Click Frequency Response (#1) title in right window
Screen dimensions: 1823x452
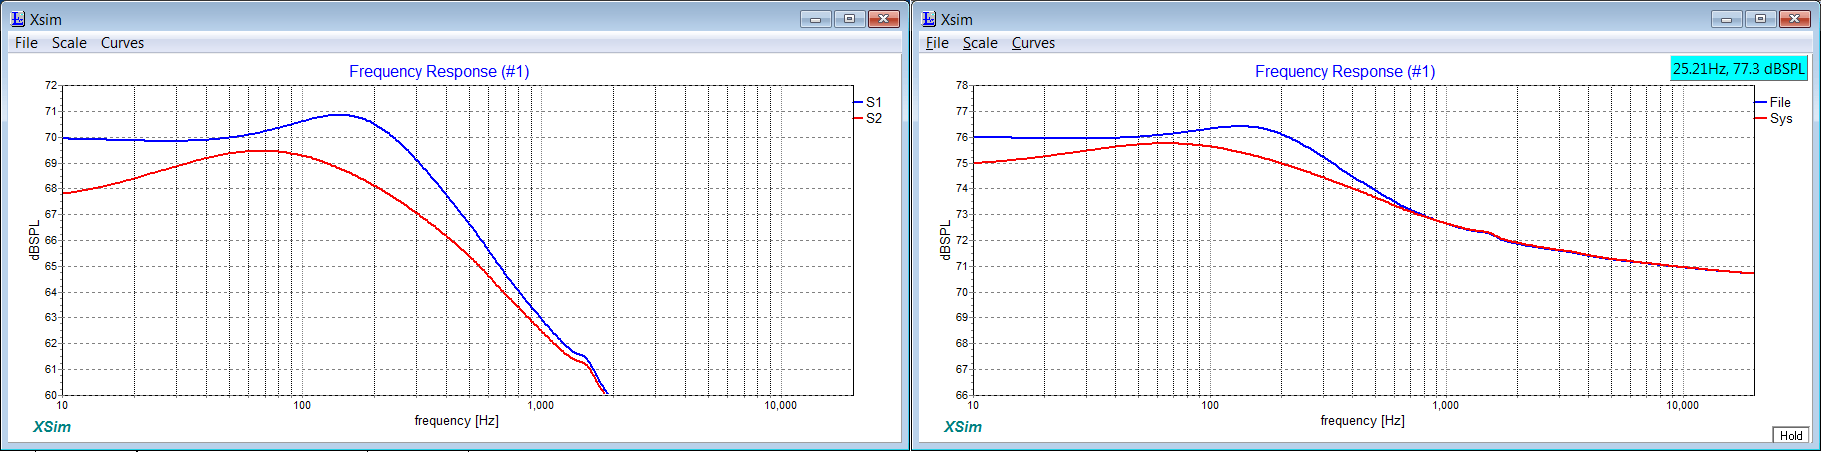[x=1345, y=71]
